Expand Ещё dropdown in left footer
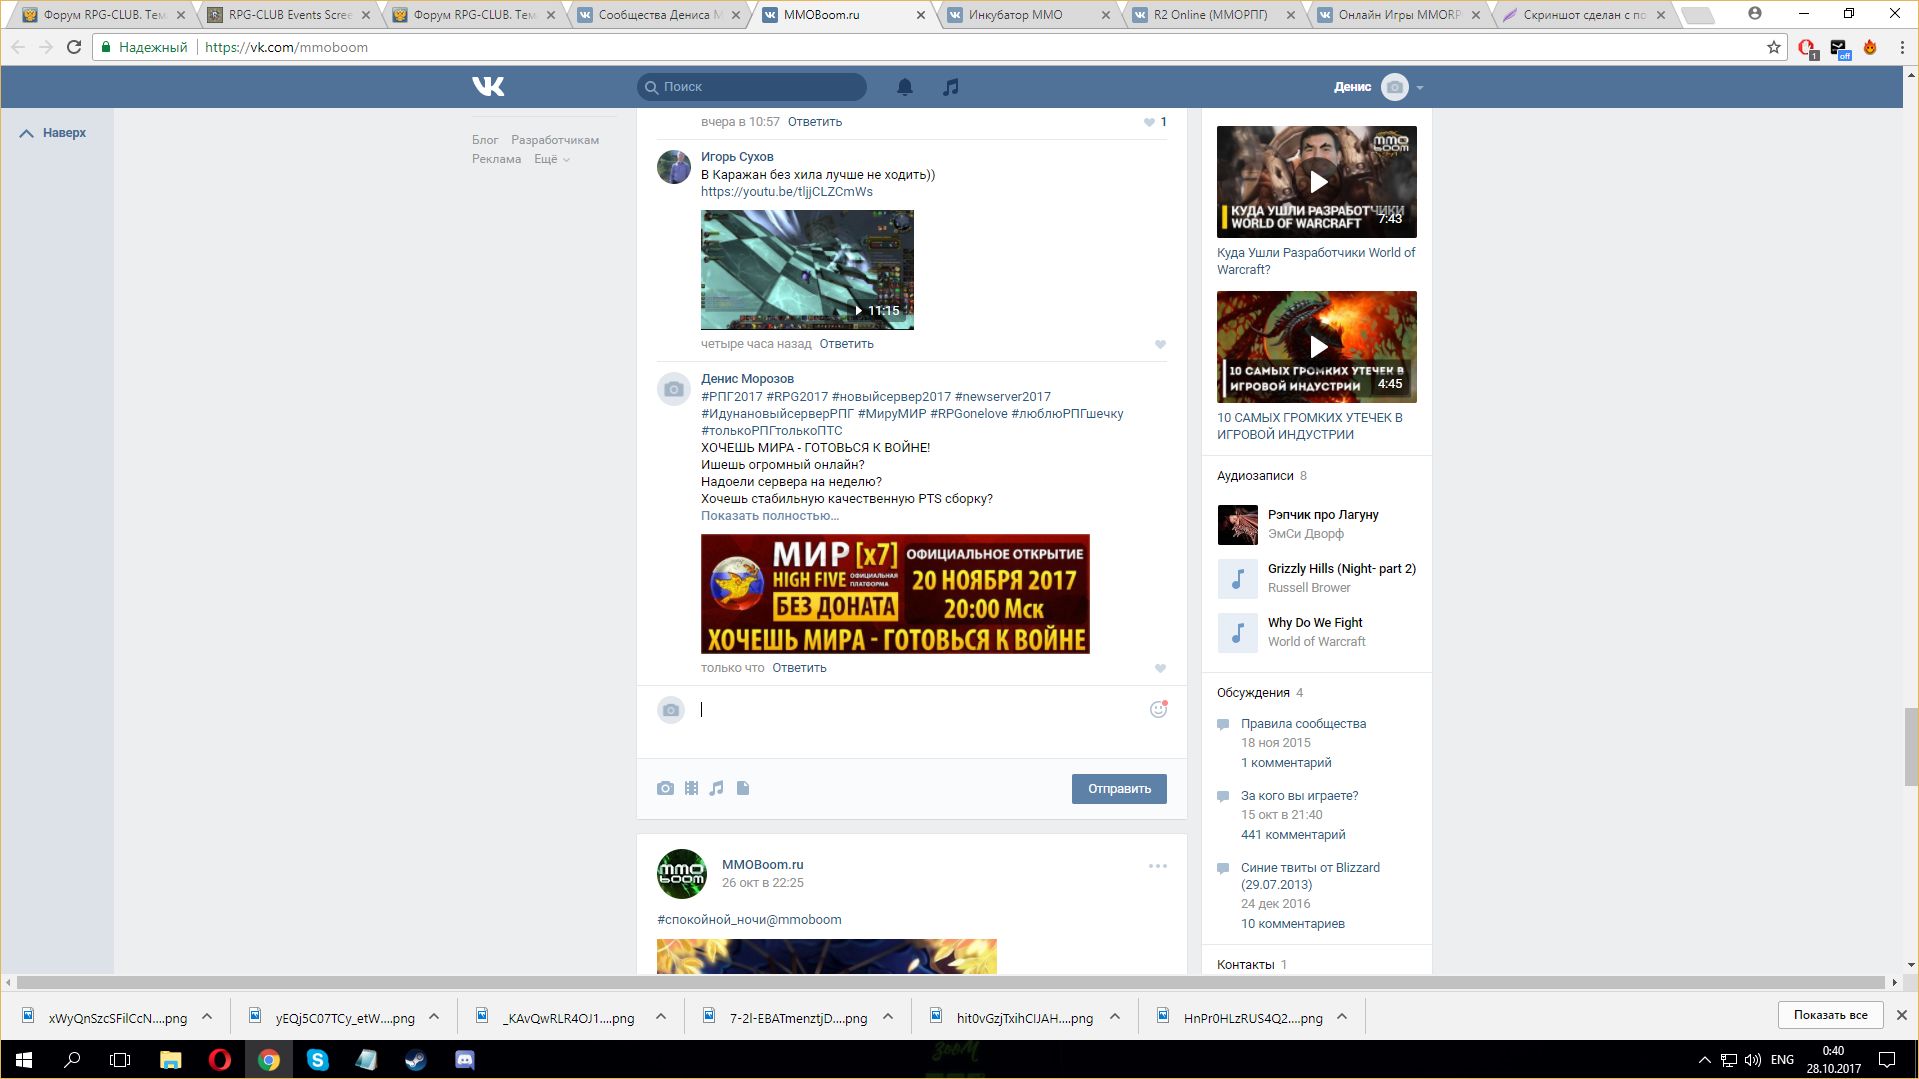This screenshot has height=1079, width=1919. tap(552, 159)
